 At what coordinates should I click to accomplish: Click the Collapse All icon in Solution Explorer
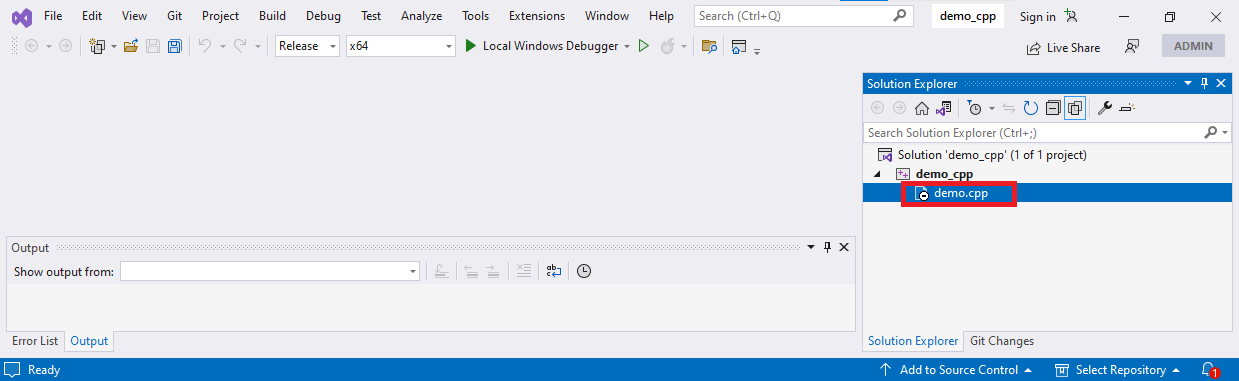click(x=1053, y=108)
